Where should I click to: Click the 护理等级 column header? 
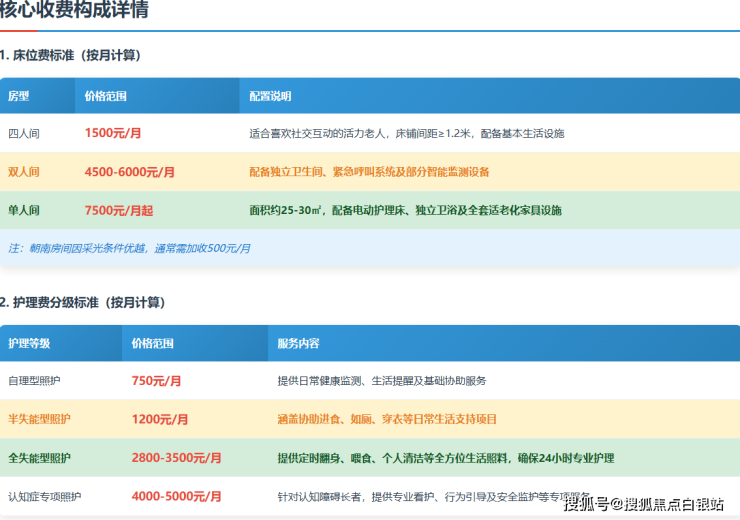(x=29, y=343)
